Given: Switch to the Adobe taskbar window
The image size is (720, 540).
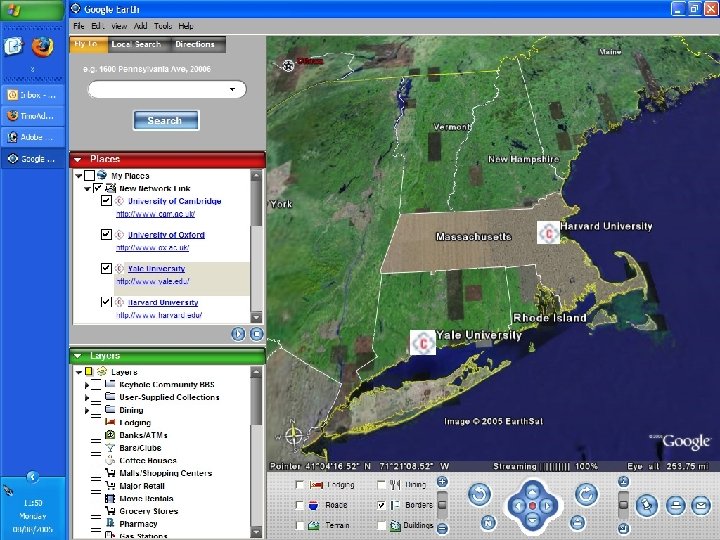Looking at the screenshot, I should click(33, 137).
